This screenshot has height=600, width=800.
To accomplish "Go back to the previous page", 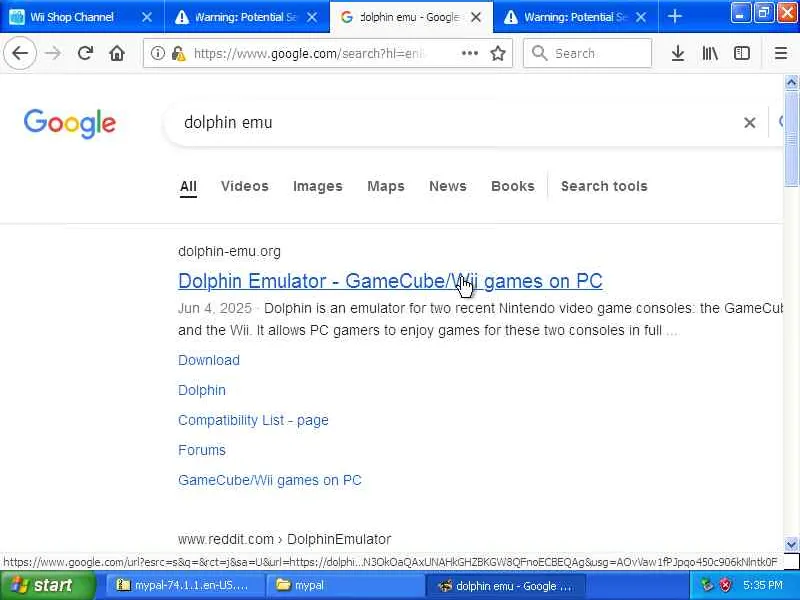I will point(20,53).
